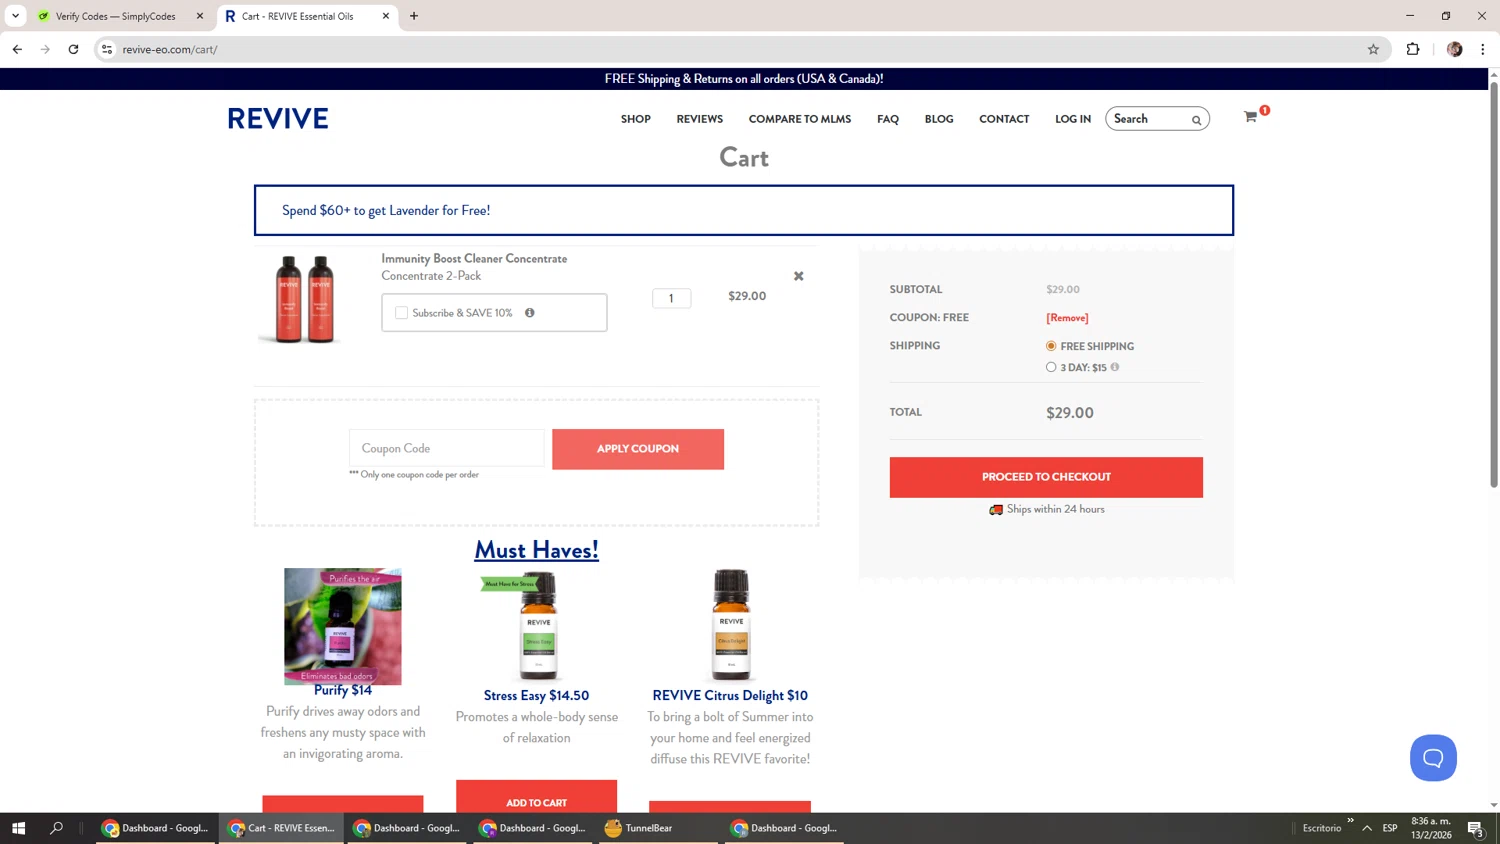The height and width of the screenshot is (844, 1500).
Task: Add Stress Easy to cart
Action: (x=536, y=799)
